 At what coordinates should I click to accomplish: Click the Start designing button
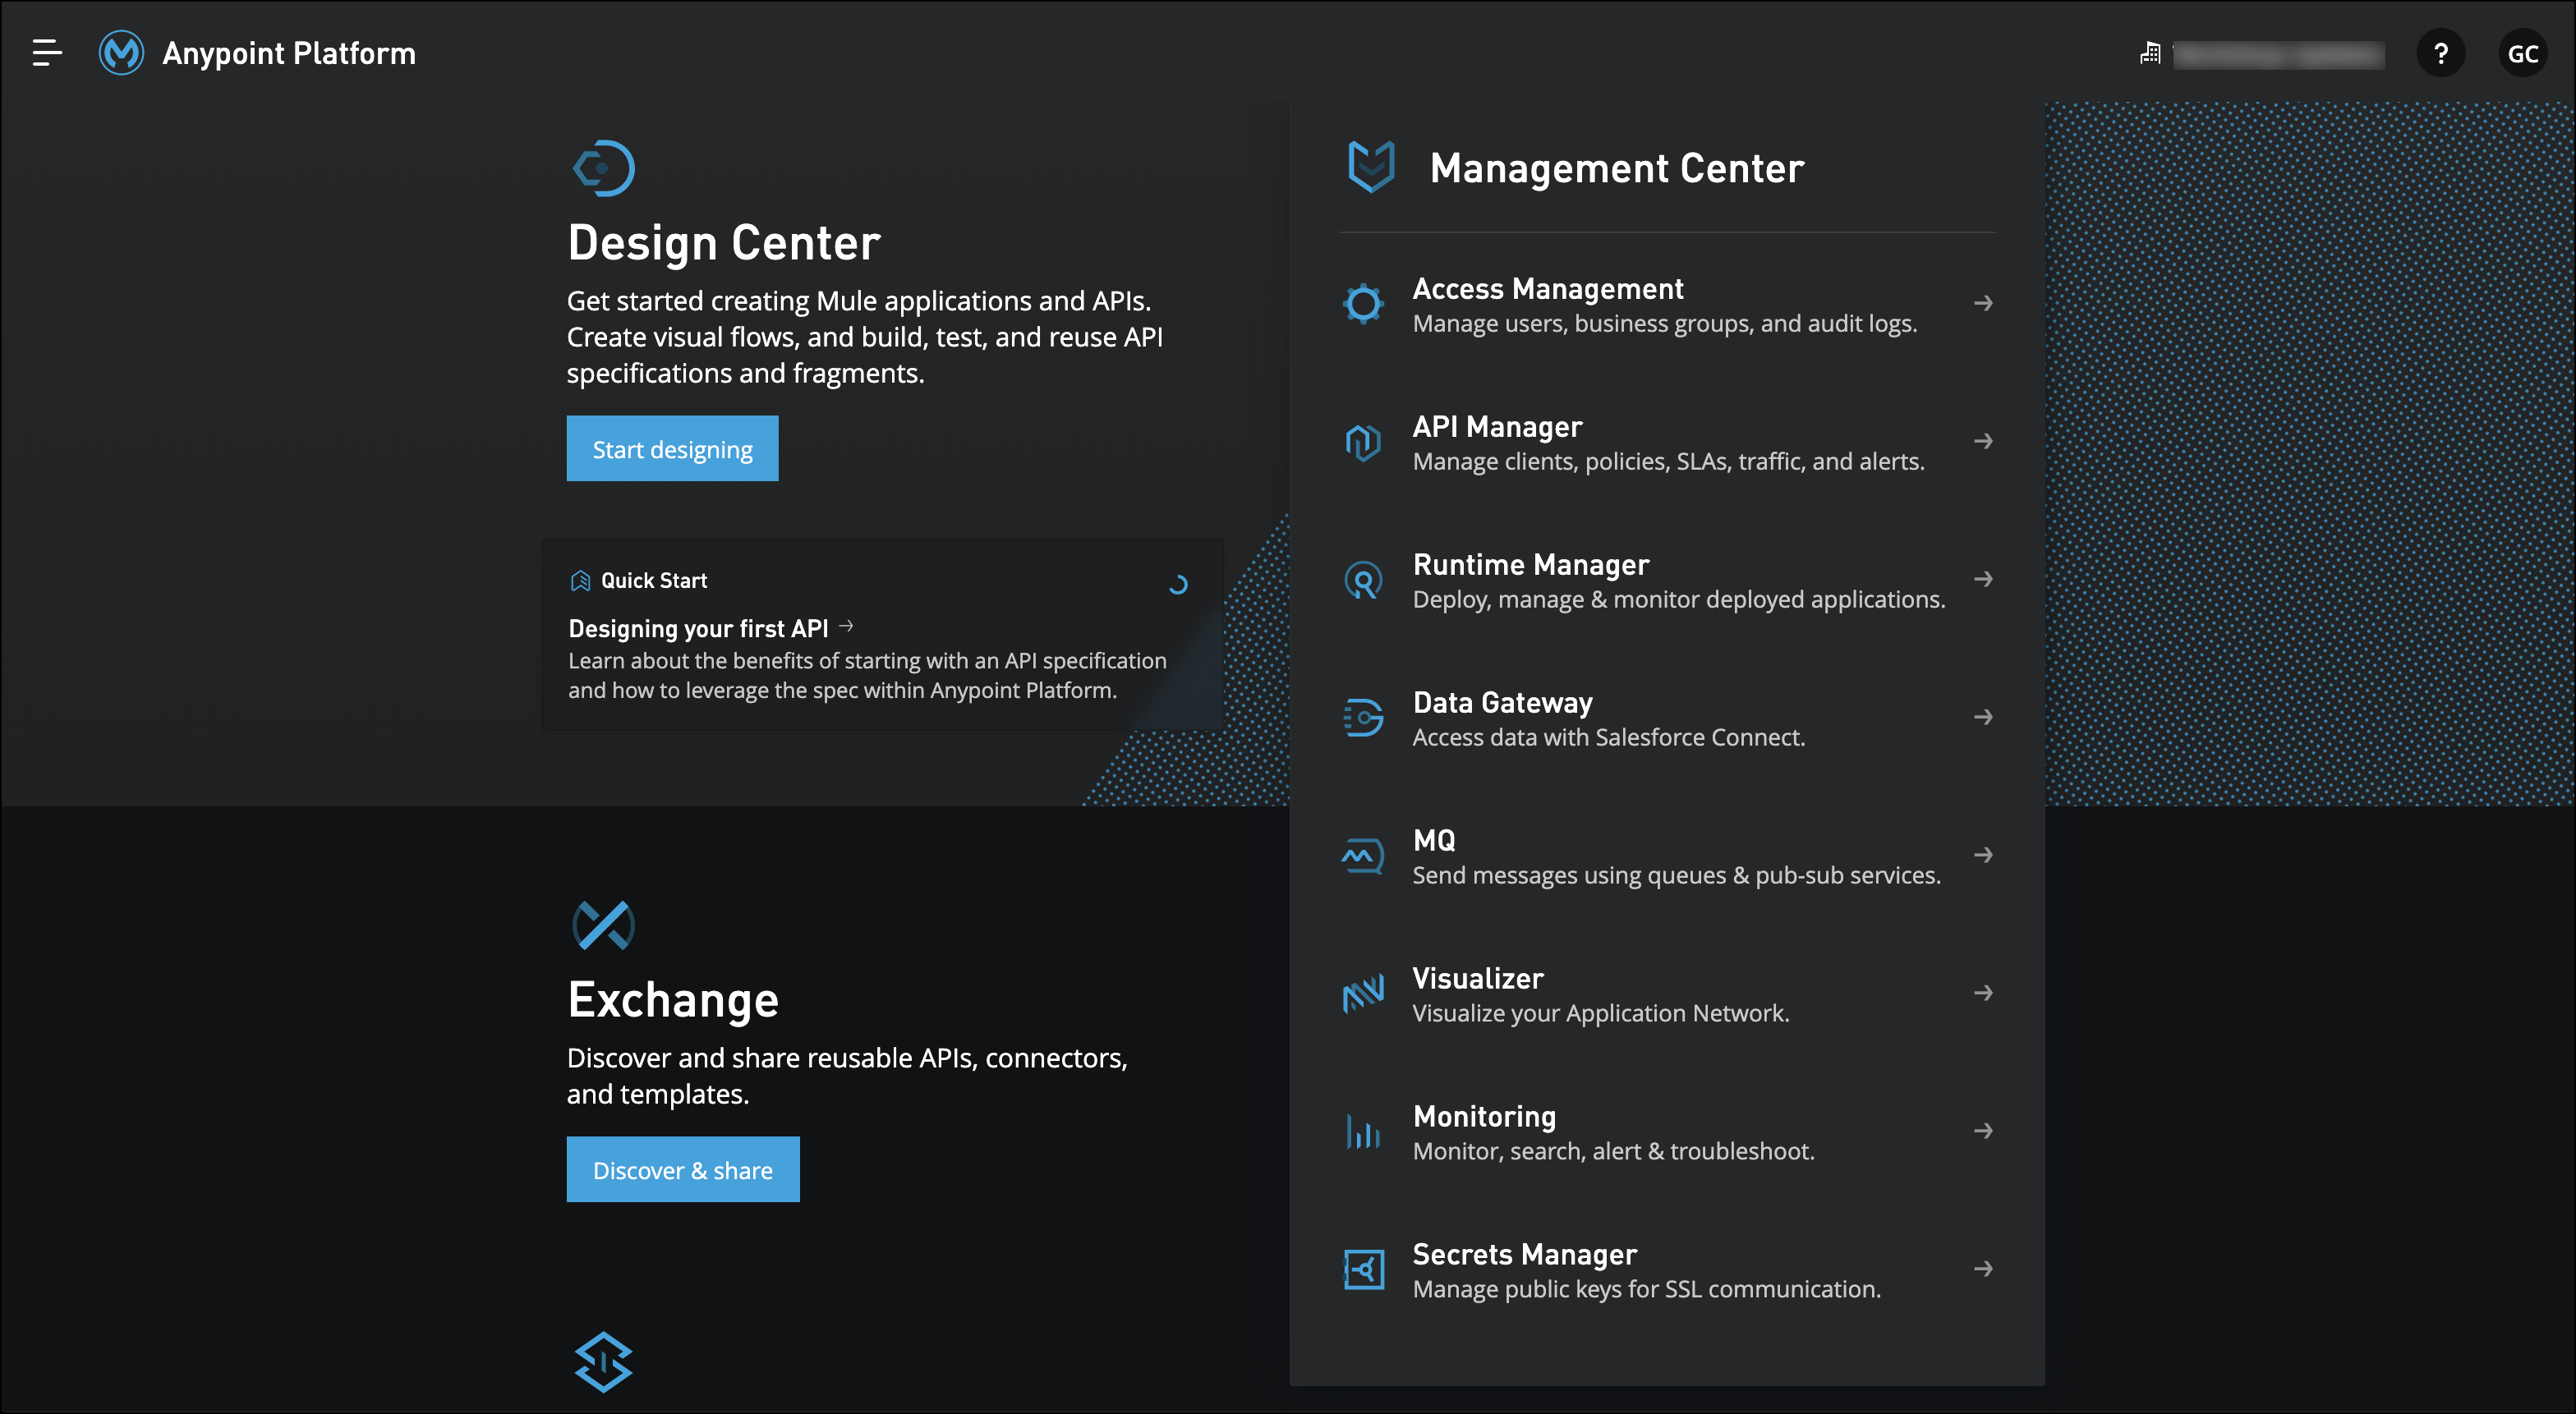672,449
